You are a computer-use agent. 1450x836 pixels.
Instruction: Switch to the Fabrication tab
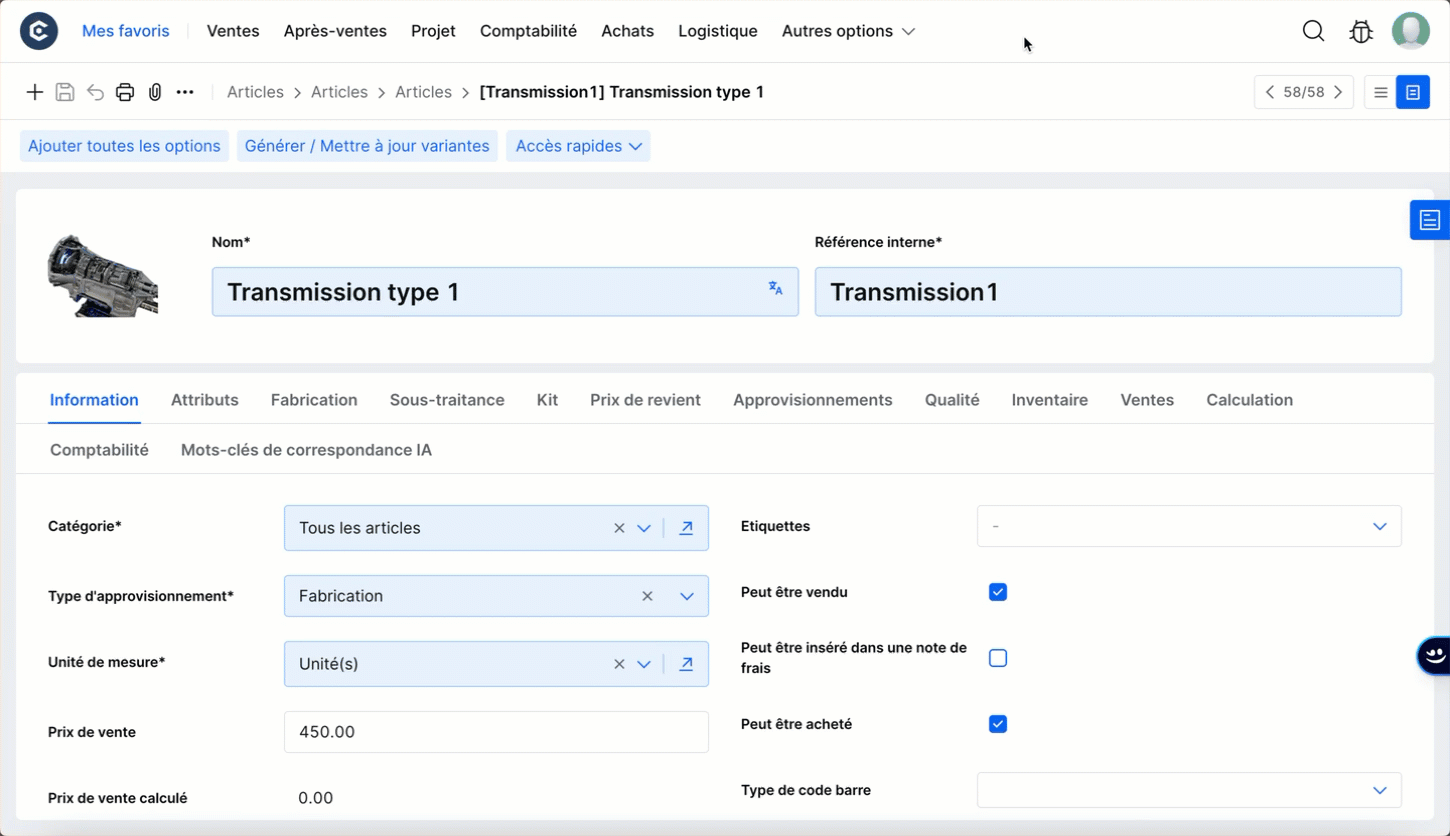(x=314, y=400)
